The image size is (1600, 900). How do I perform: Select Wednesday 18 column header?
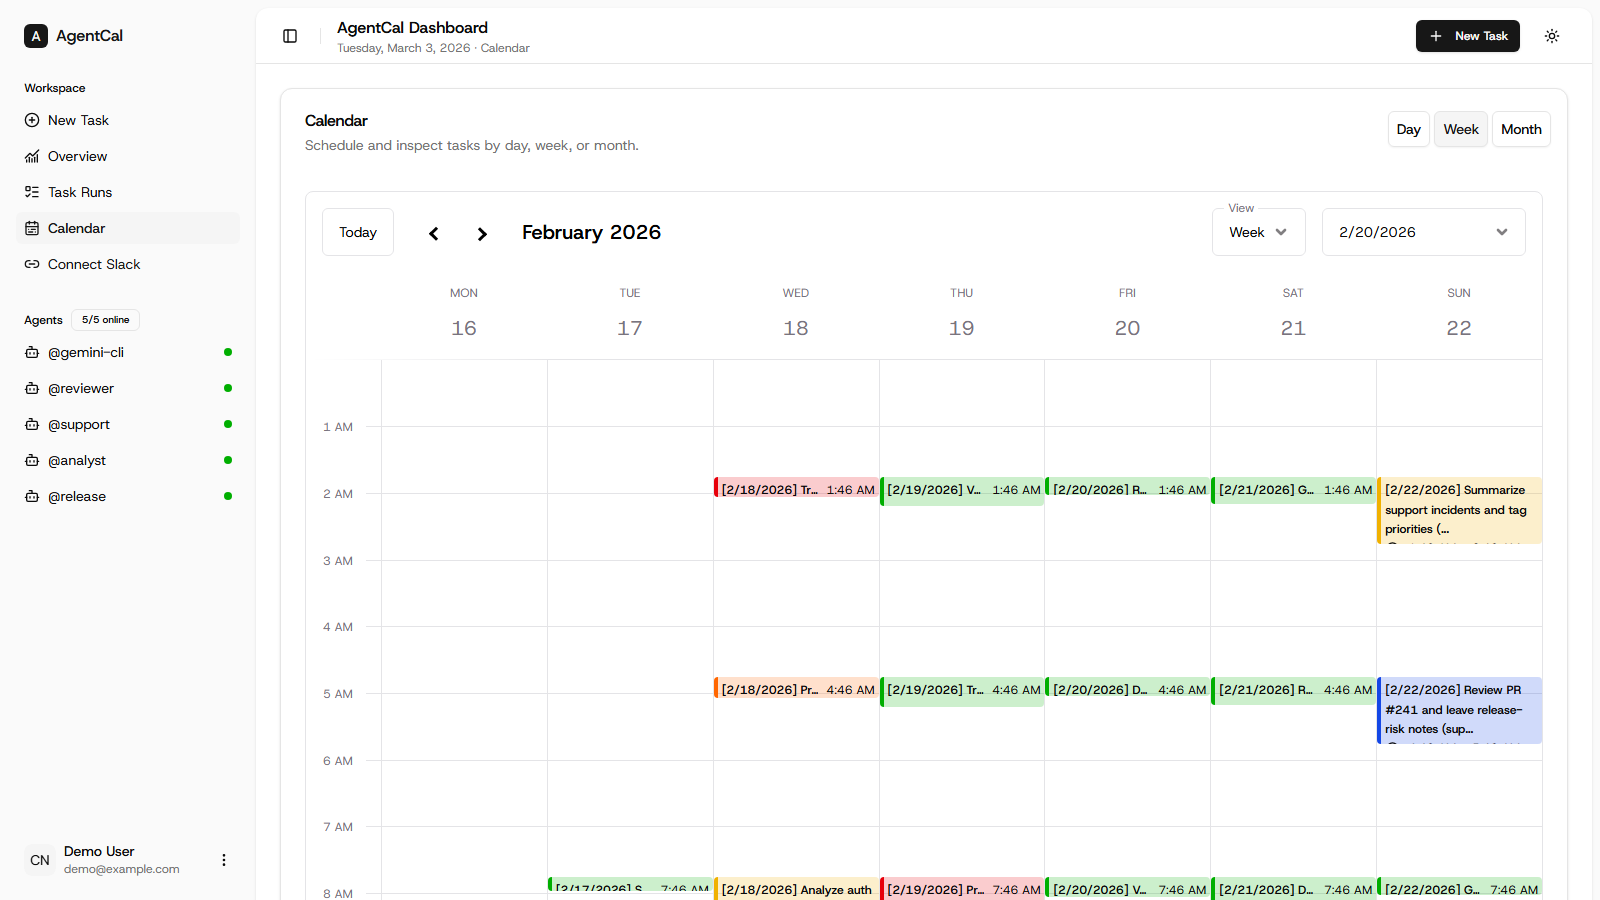796,313
